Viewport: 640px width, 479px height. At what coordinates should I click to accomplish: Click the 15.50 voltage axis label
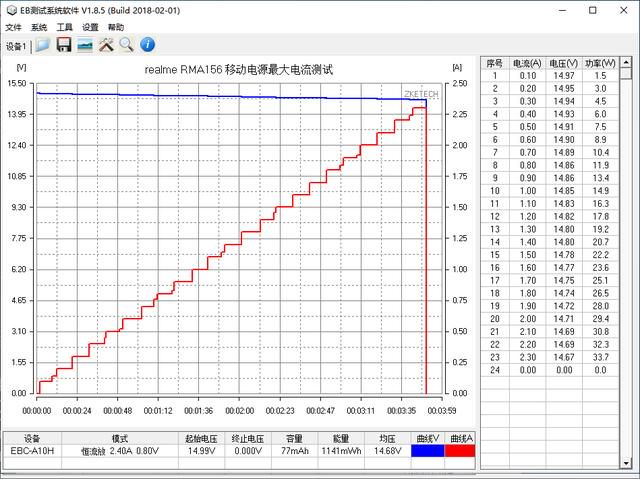tap(16, 83)
